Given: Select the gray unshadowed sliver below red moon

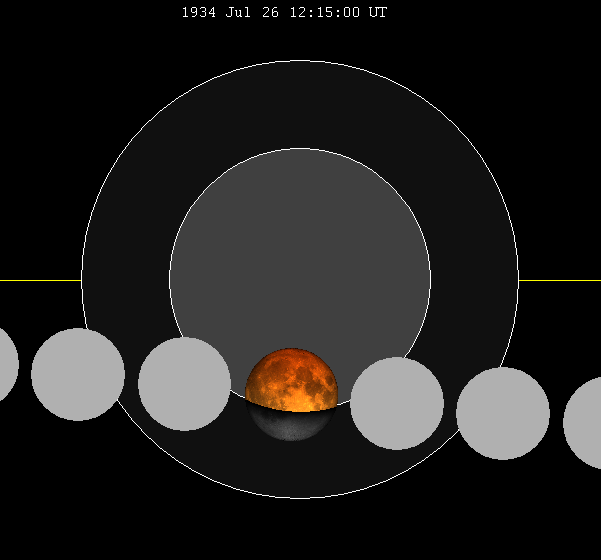Looking at the screenshot, I should tap(290, 425).
